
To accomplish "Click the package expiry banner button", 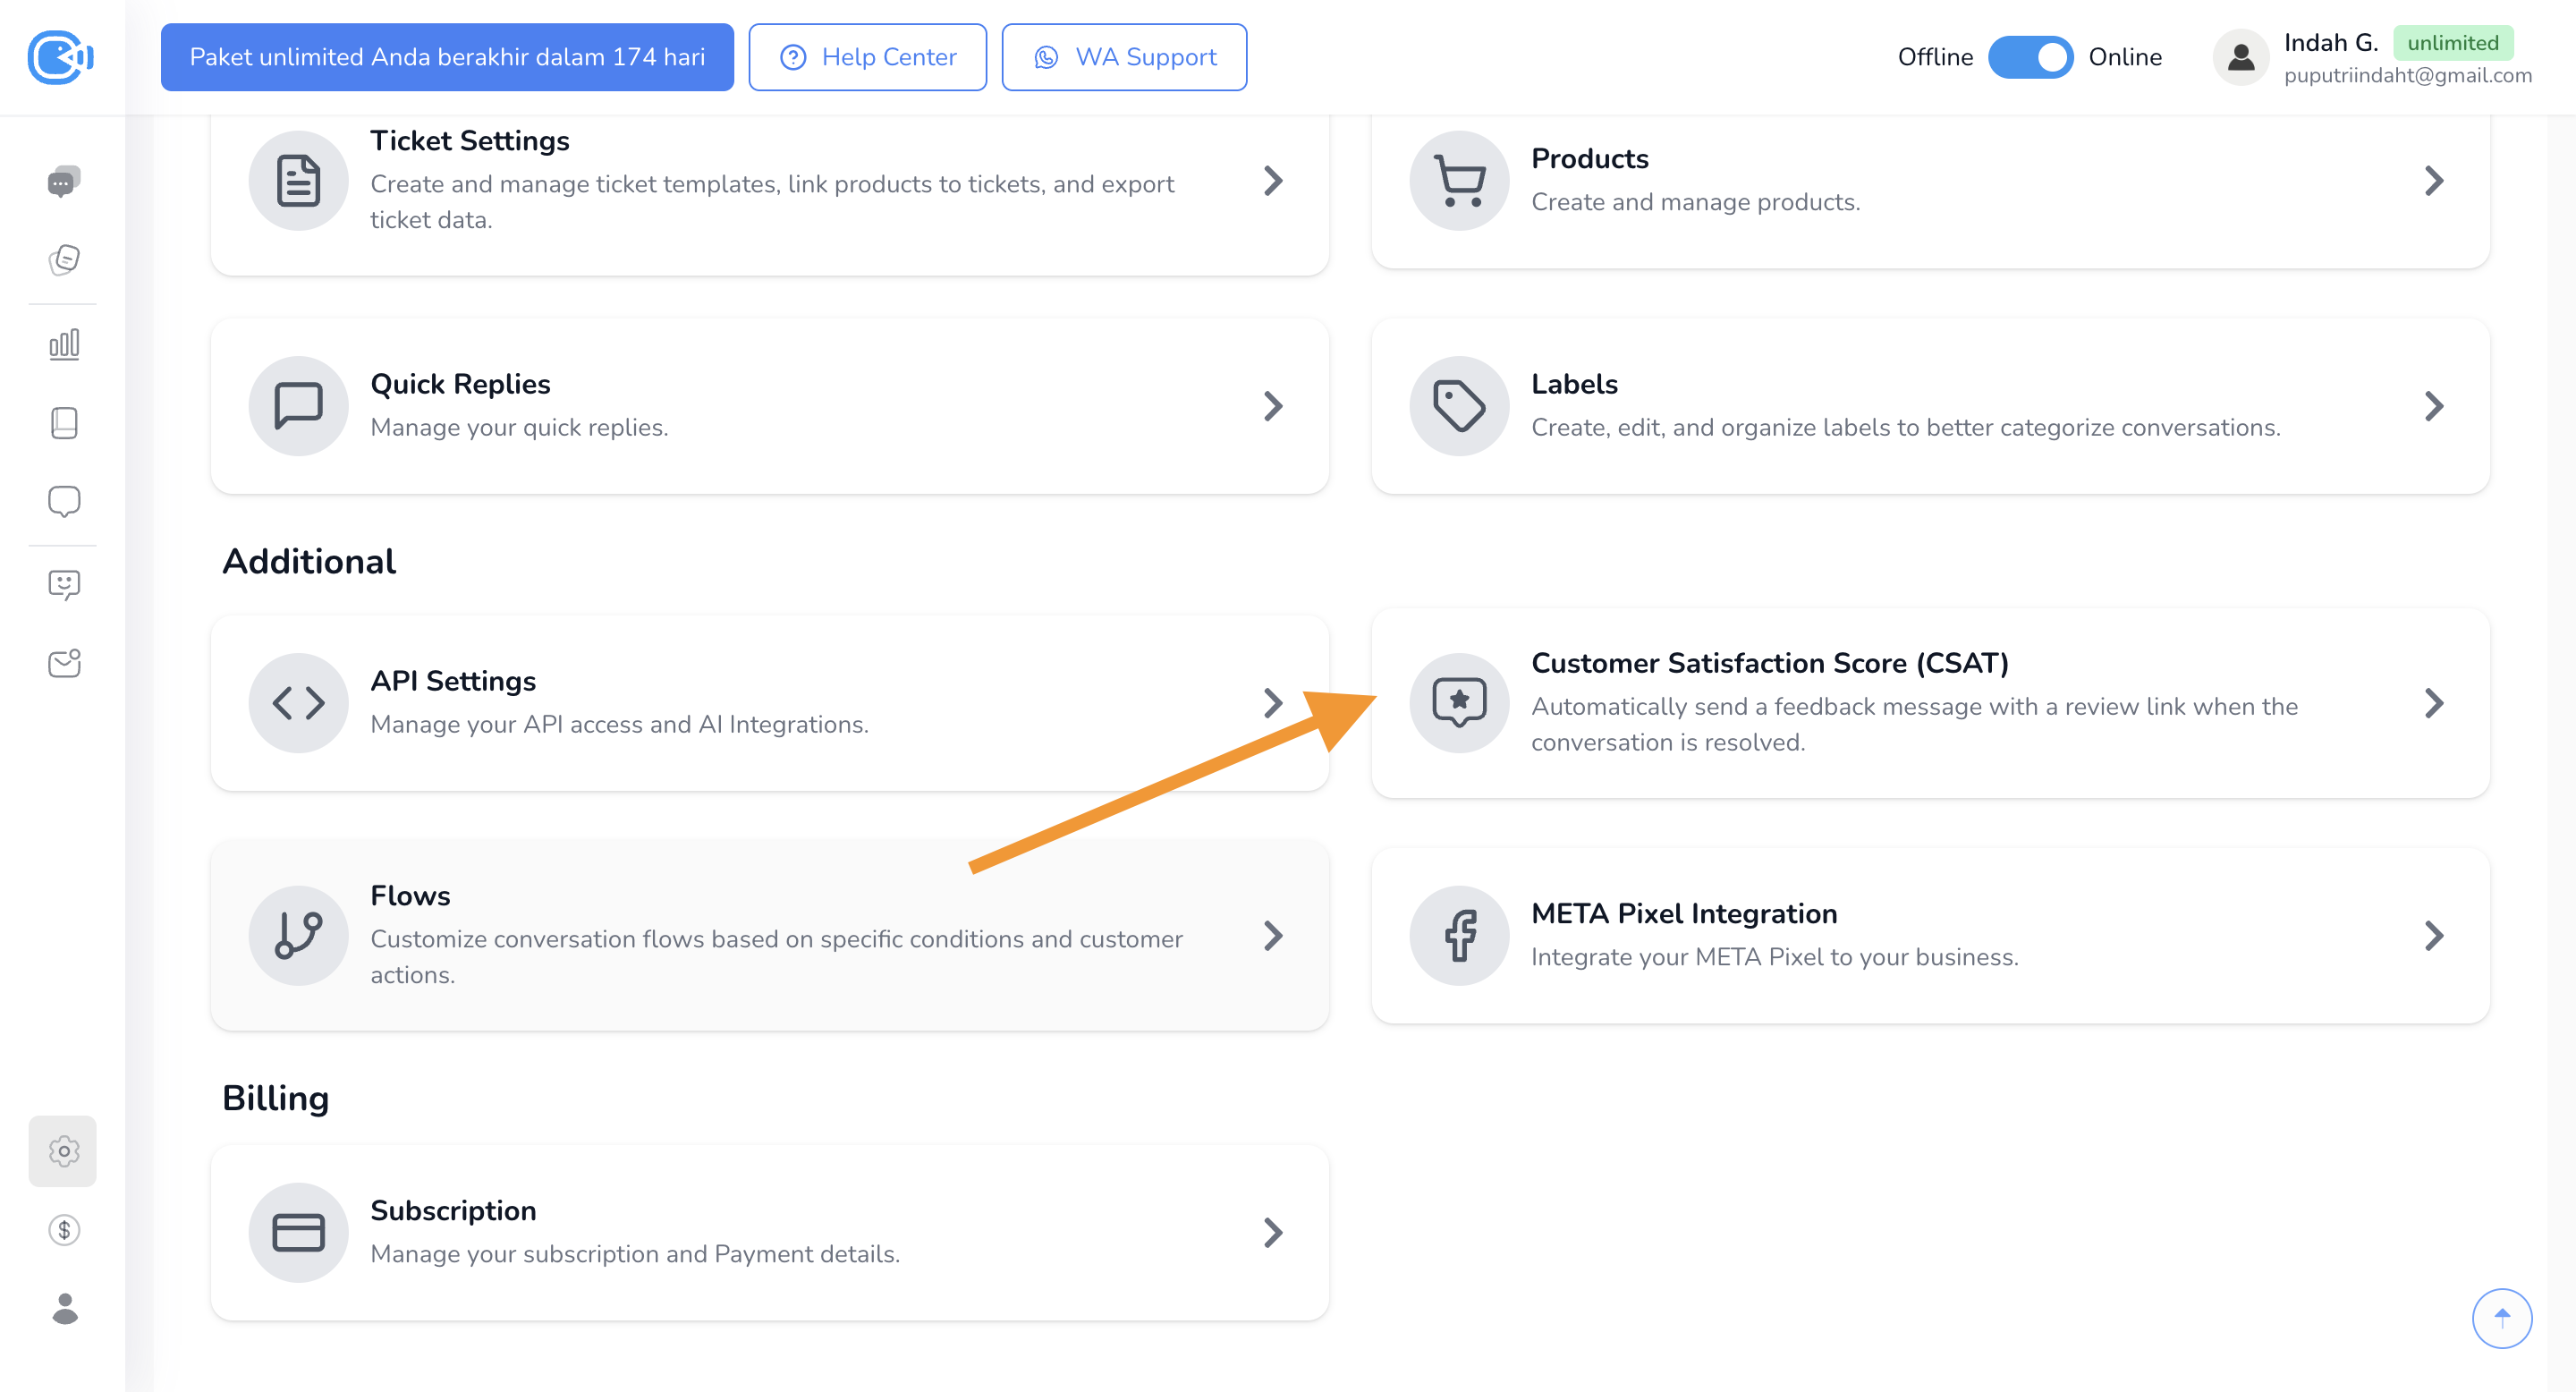I will [447, 57].
